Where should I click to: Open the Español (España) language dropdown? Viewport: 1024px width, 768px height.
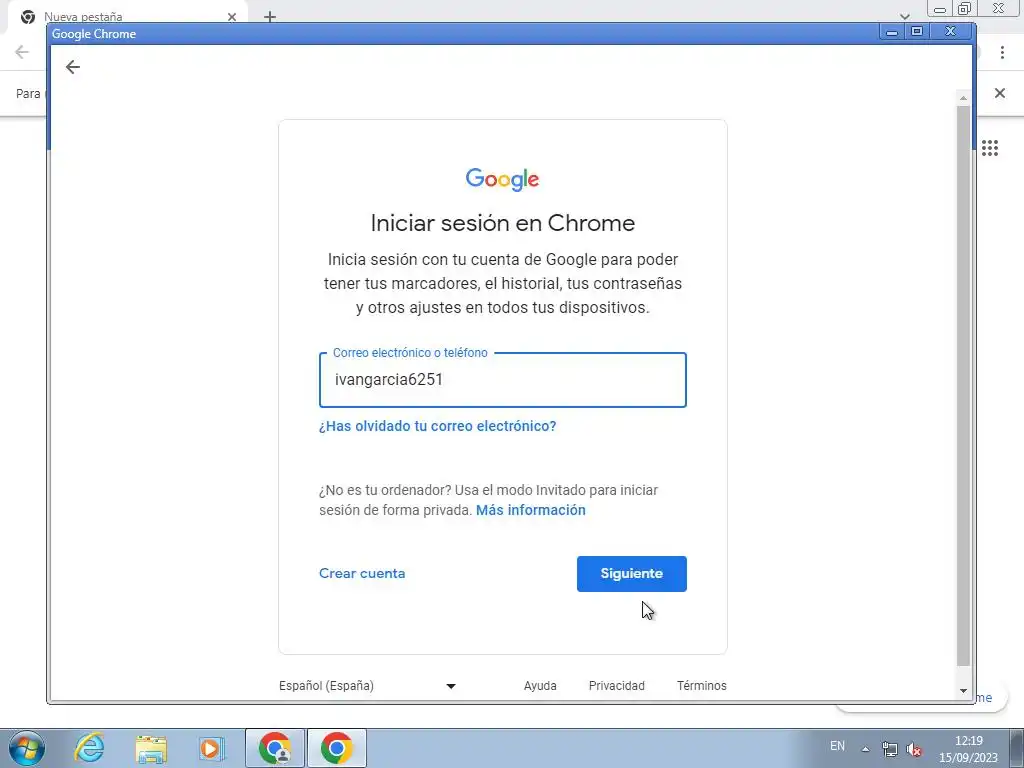point(368,686)
